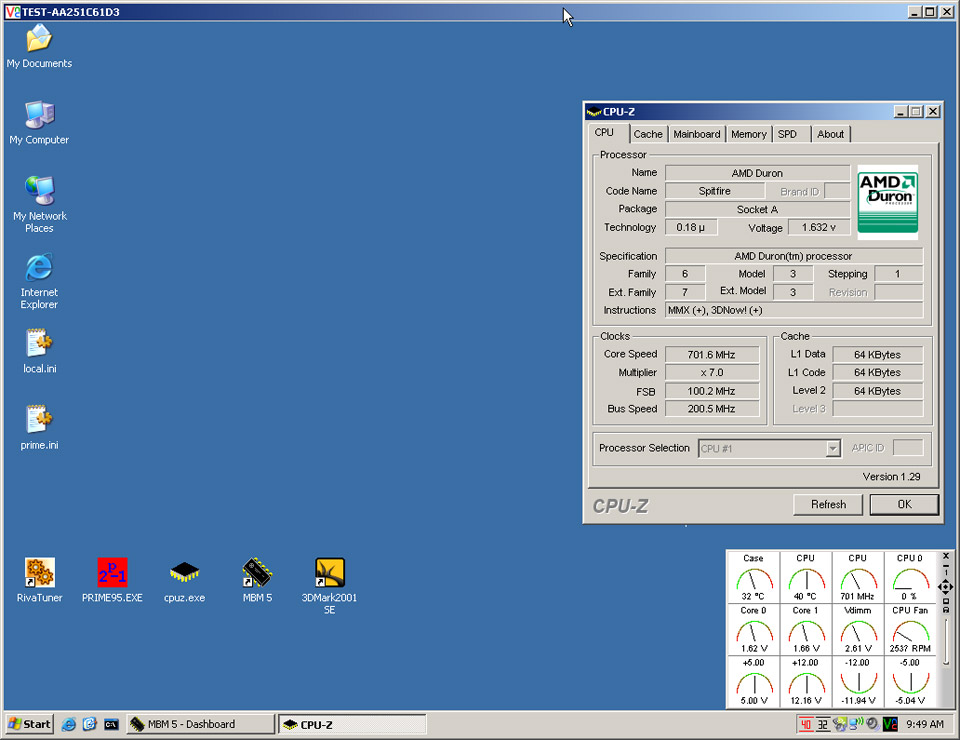Click the Core Speed value 701.6 MHz
960x740 pixels.
tap(711, 354)
